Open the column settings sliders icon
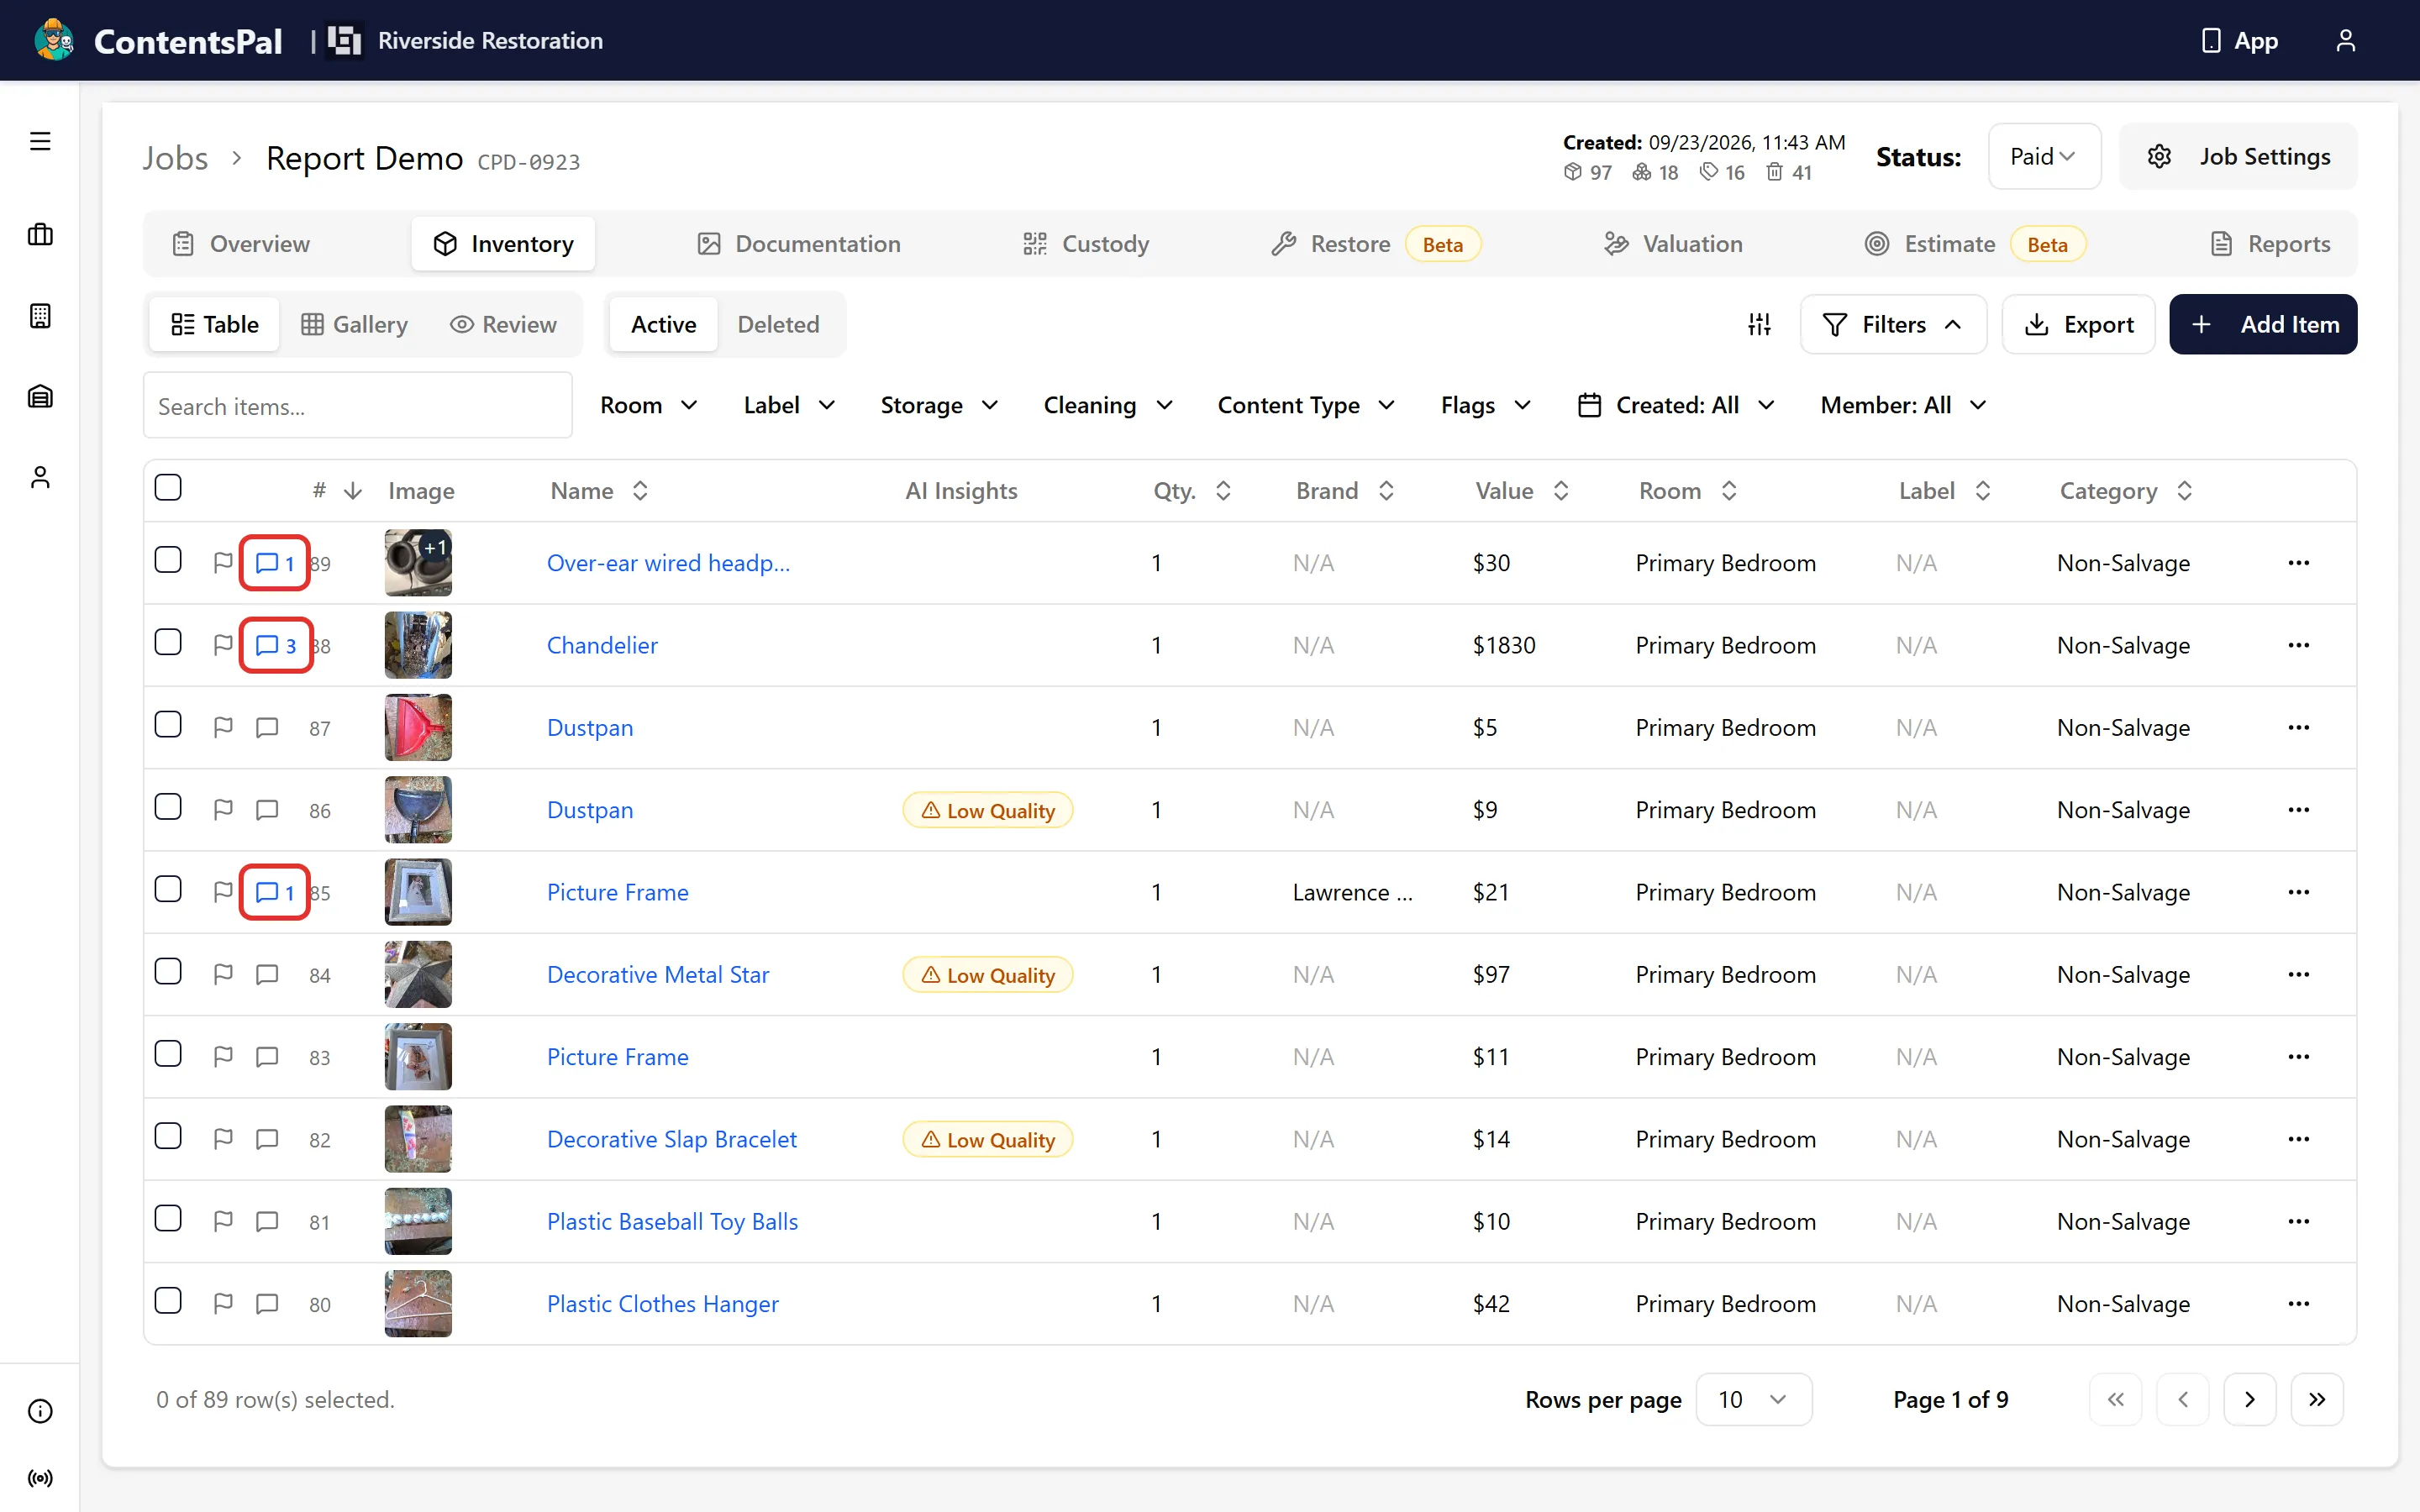2420x1512 pixels. (1759, 324)
